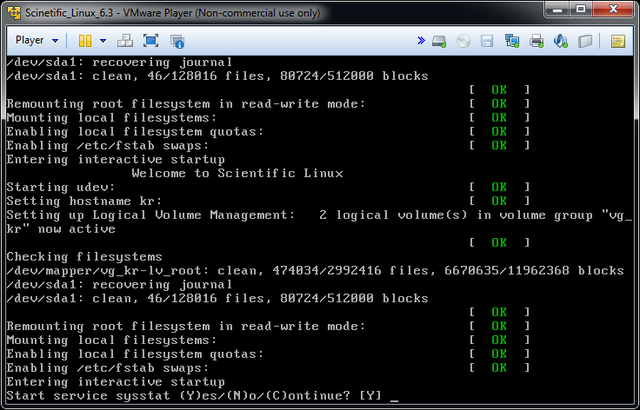Viewport: 640px width, 410px height.
Task: Minimize the VMware Player window
Action: pos(553,11)
